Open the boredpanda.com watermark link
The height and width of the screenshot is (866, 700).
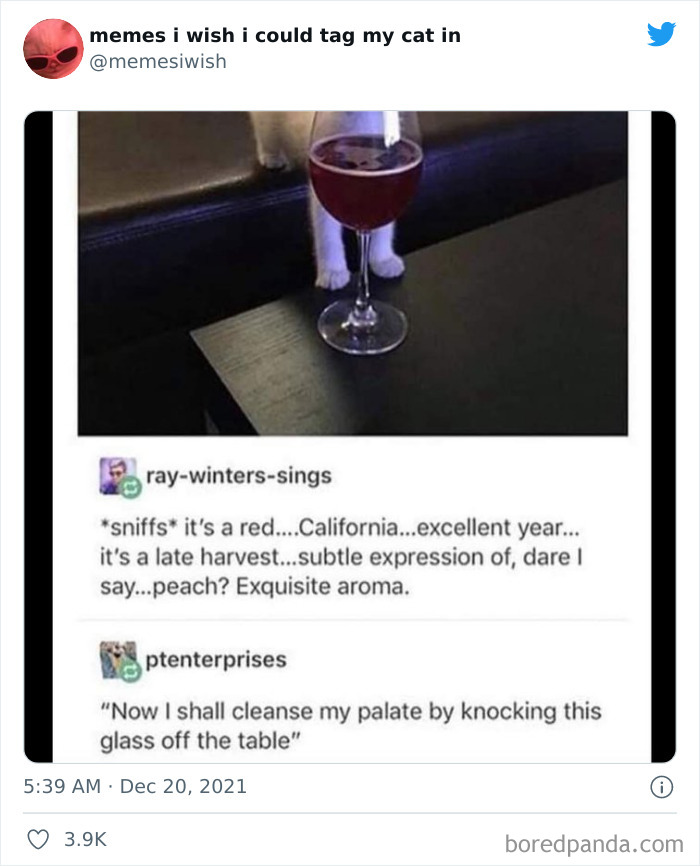coord(594,844)
